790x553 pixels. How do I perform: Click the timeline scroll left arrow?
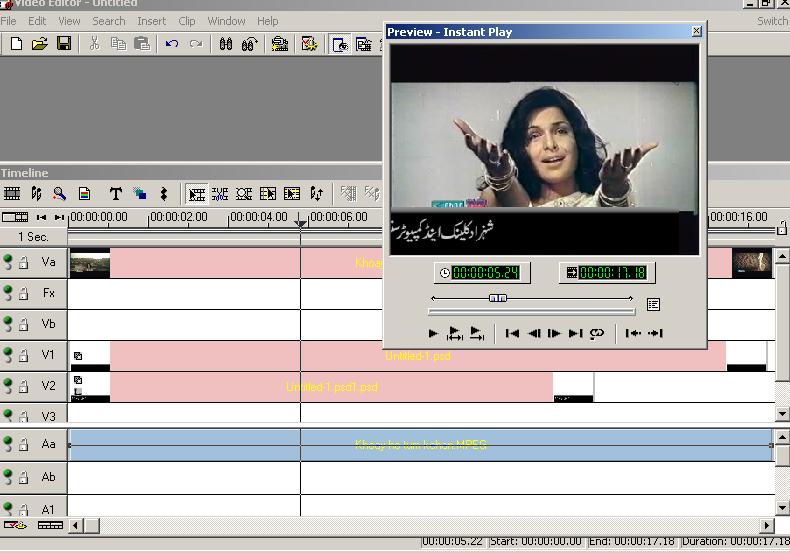[x=75, y=526]
